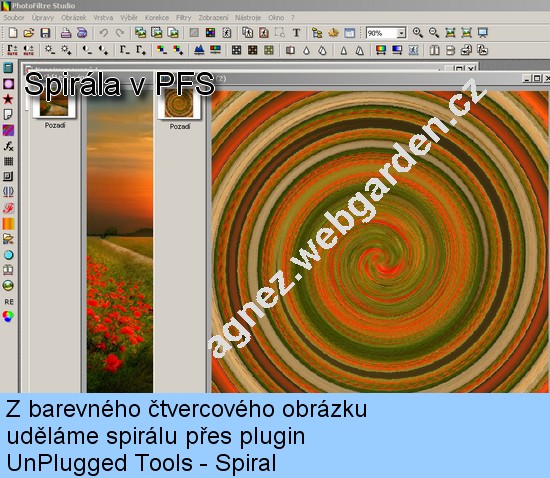Click the Histogram icon in second toolbar

click(199, 50)
